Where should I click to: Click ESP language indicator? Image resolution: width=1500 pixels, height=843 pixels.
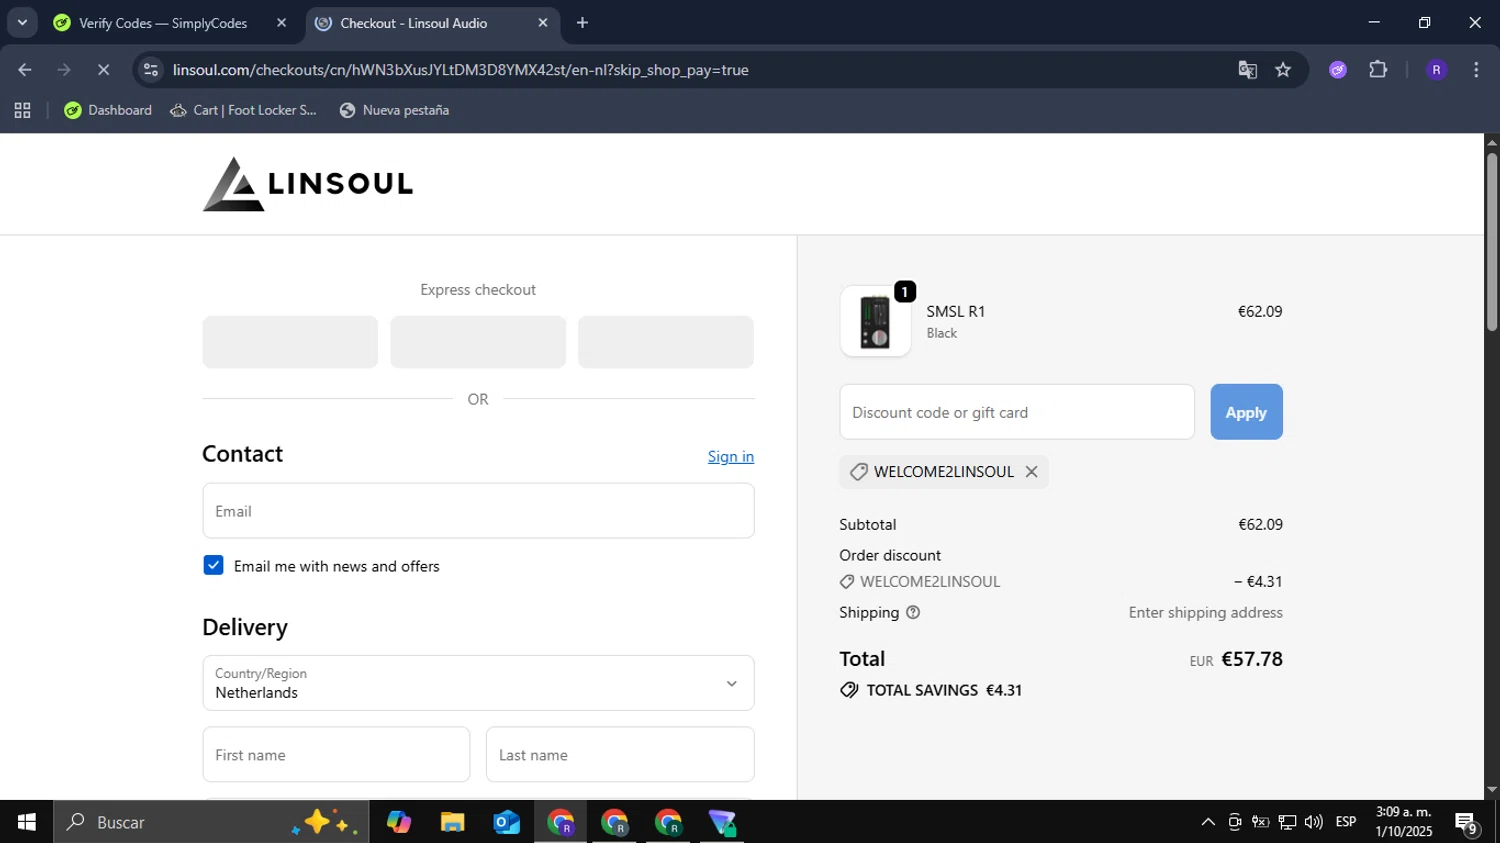pyautogui.click(x=1346, y=822)
